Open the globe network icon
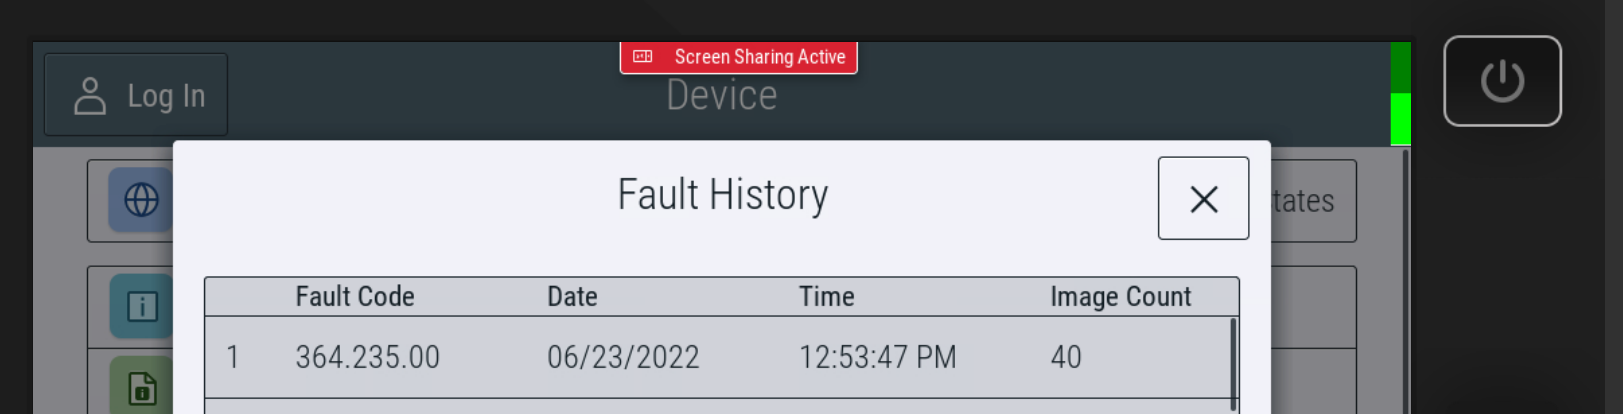The height and width of the screenshot is (414, 1623). (141, 200)
